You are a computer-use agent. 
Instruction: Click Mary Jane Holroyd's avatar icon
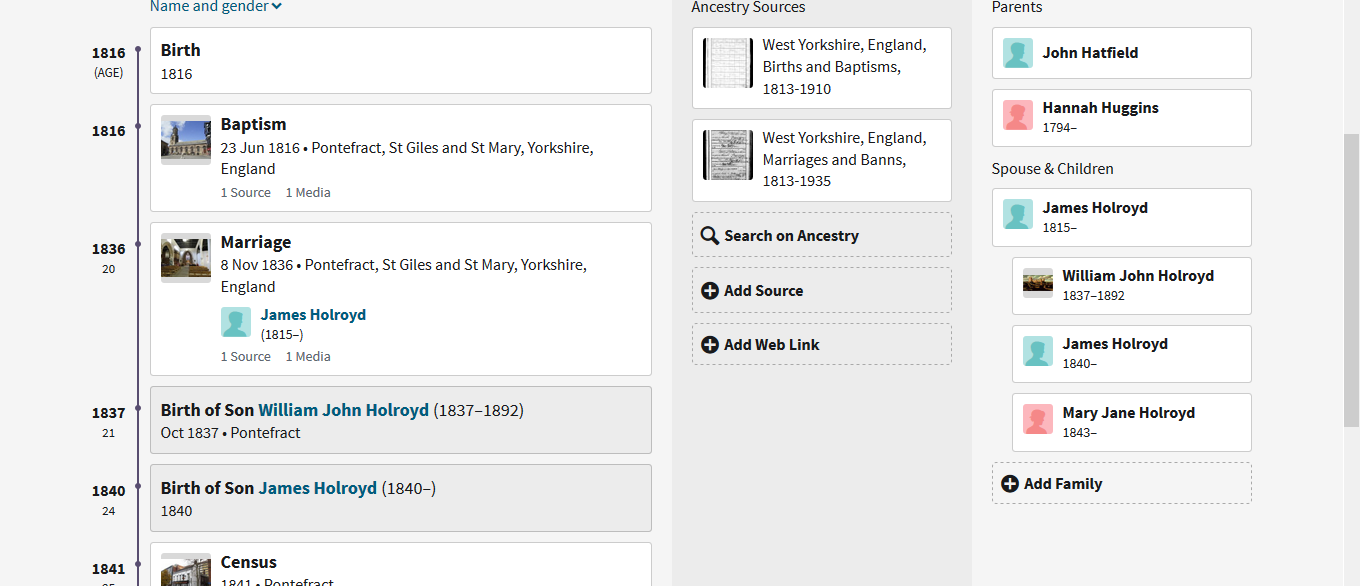pos(1038,420)
